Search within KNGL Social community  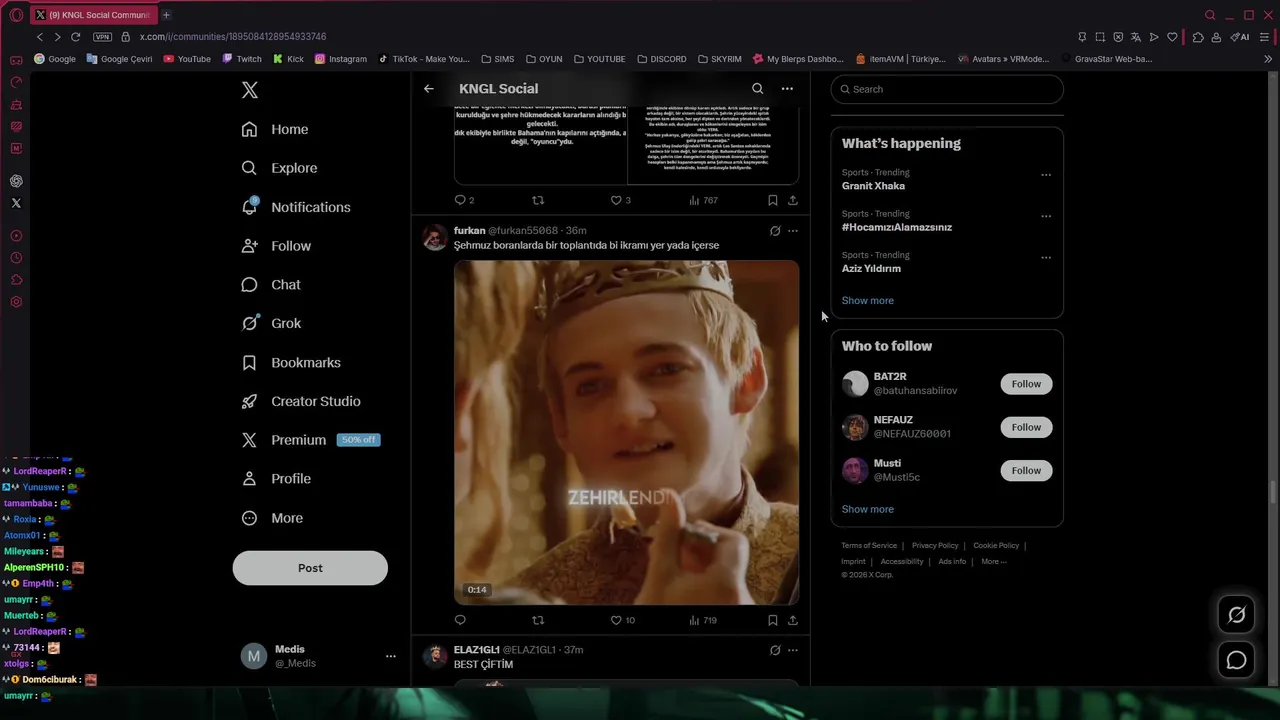pyautogui.click(x=757, y=89)
